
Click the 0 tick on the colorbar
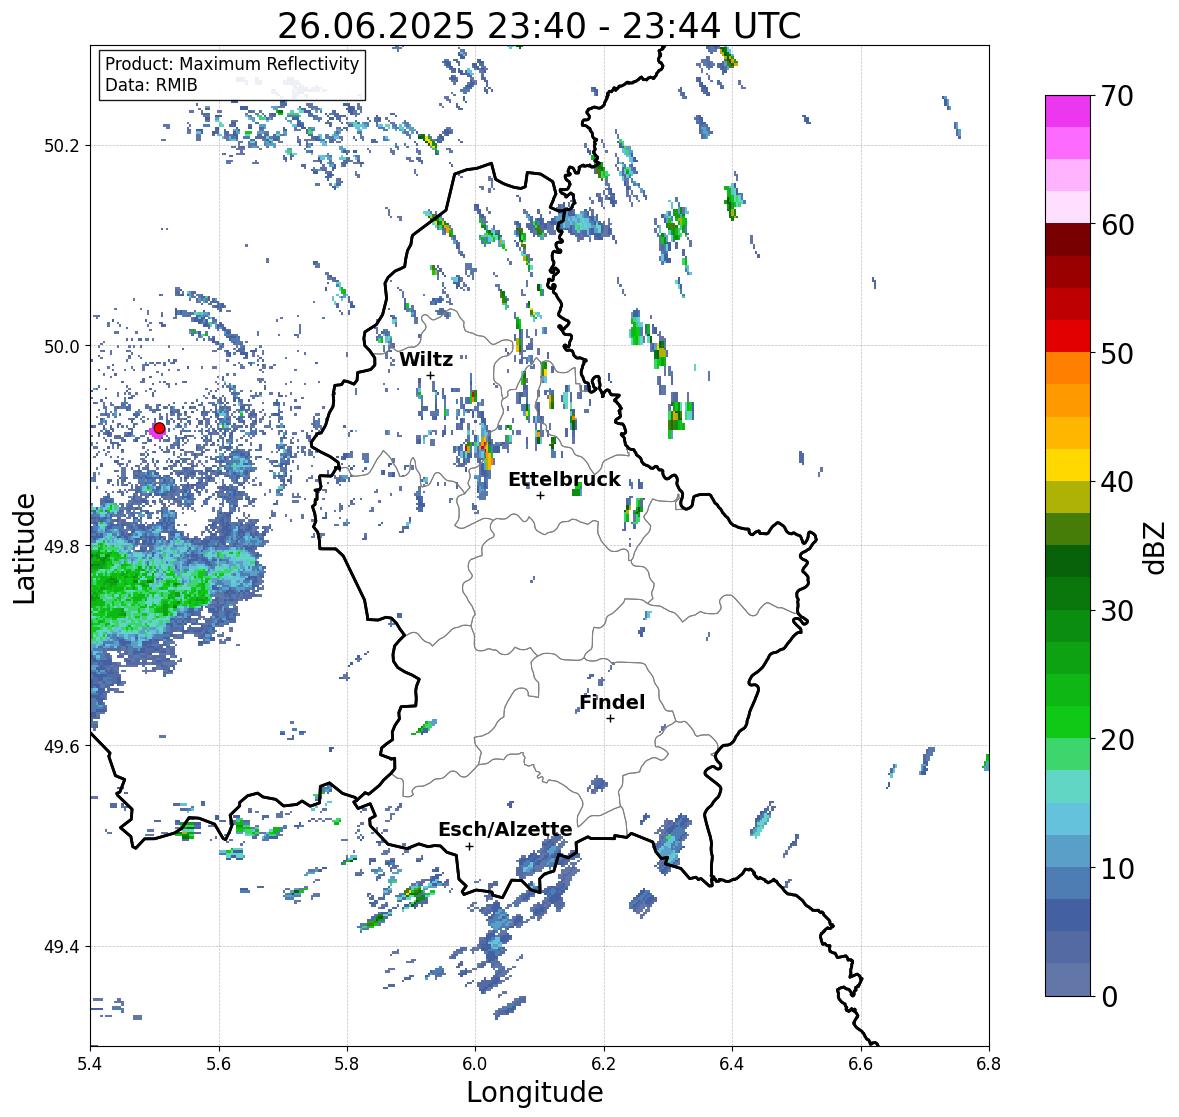[x=1109, y=997]
